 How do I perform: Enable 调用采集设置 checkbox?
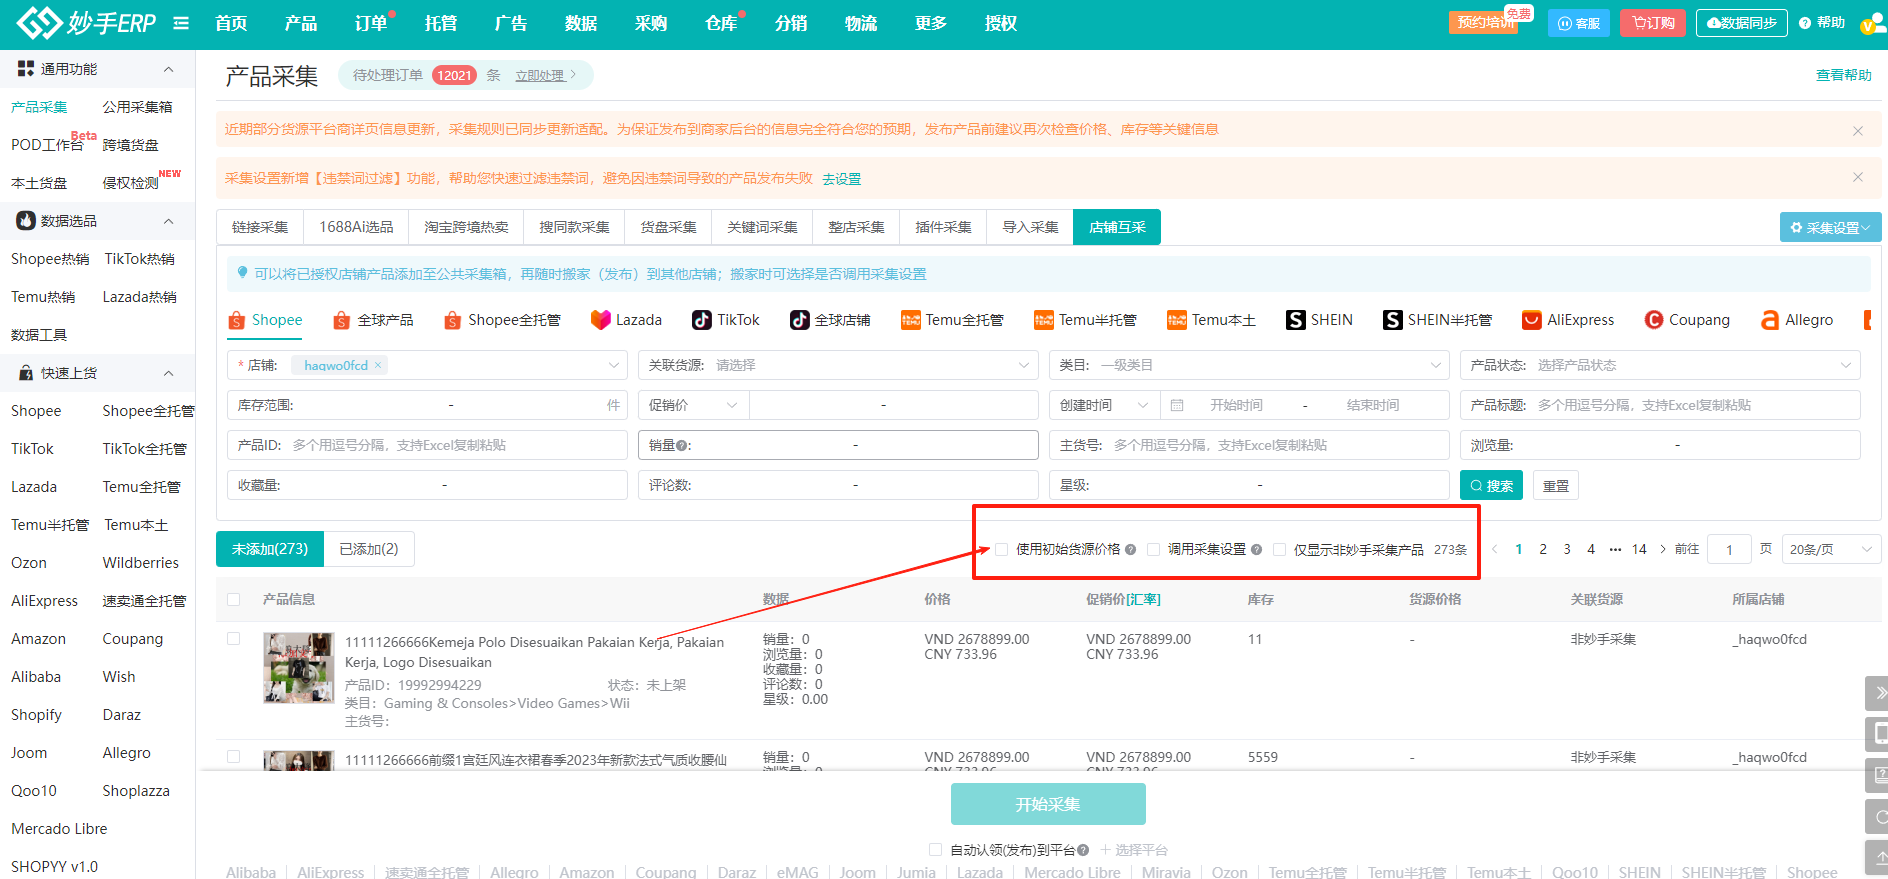(x=1153, y=549)
